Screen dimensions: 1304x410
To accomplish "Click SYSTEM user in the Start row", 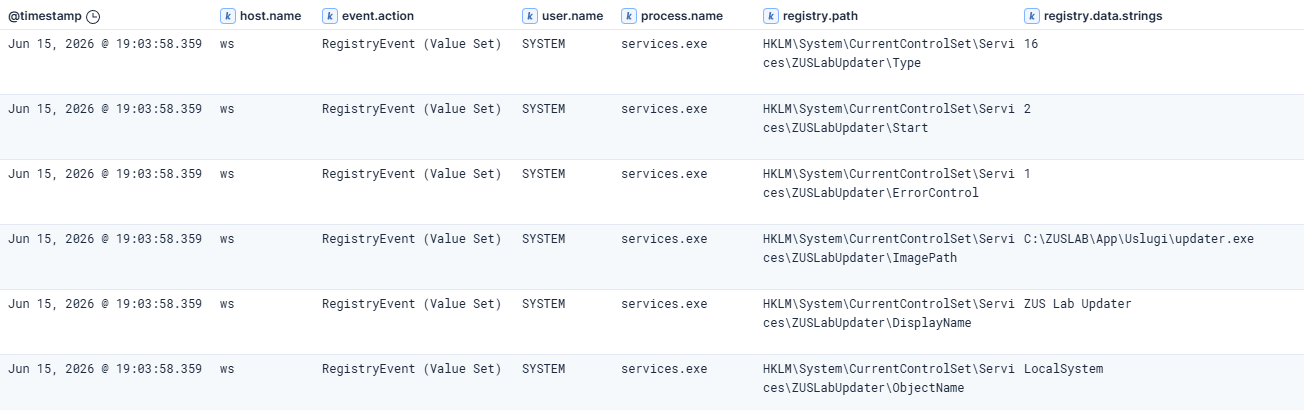I will [543, 109].
